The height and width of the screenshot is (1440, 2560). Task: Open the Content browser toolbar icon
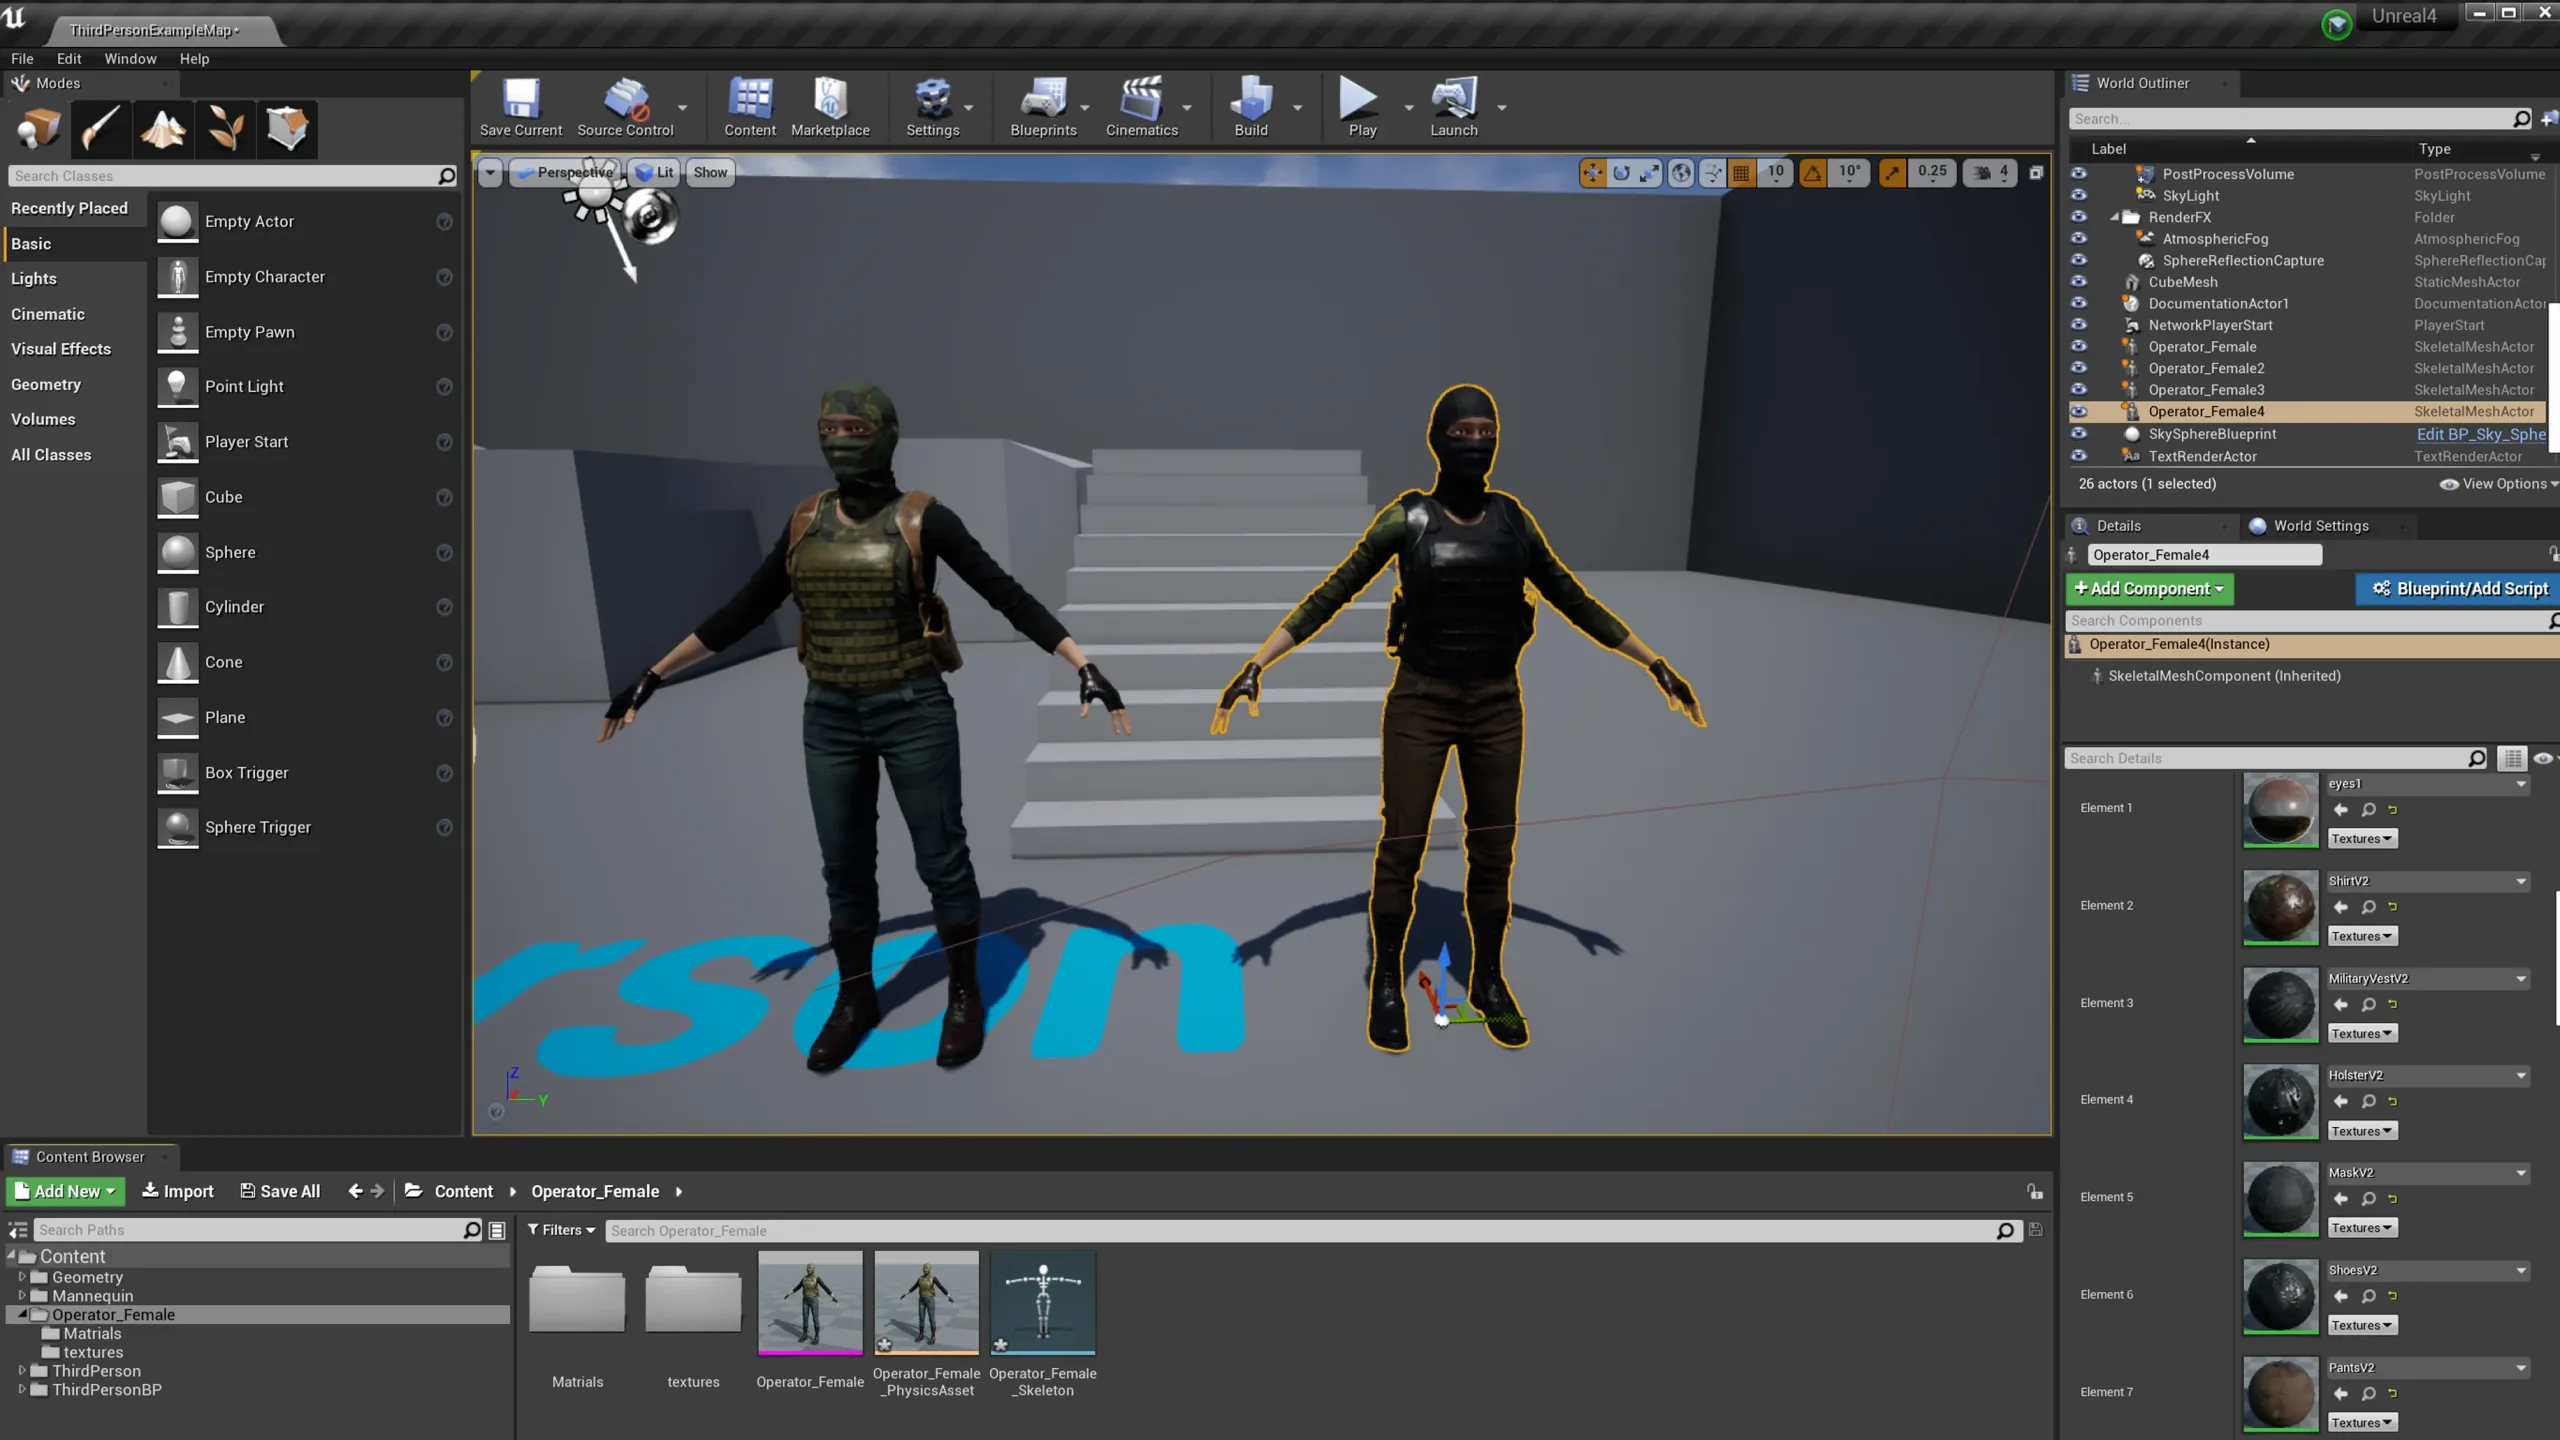point(750,107)
